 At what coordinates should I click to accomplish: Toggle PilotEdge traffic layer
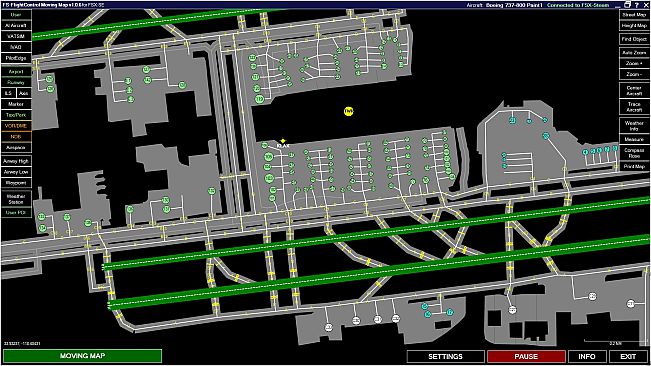(x=16, y=58)
